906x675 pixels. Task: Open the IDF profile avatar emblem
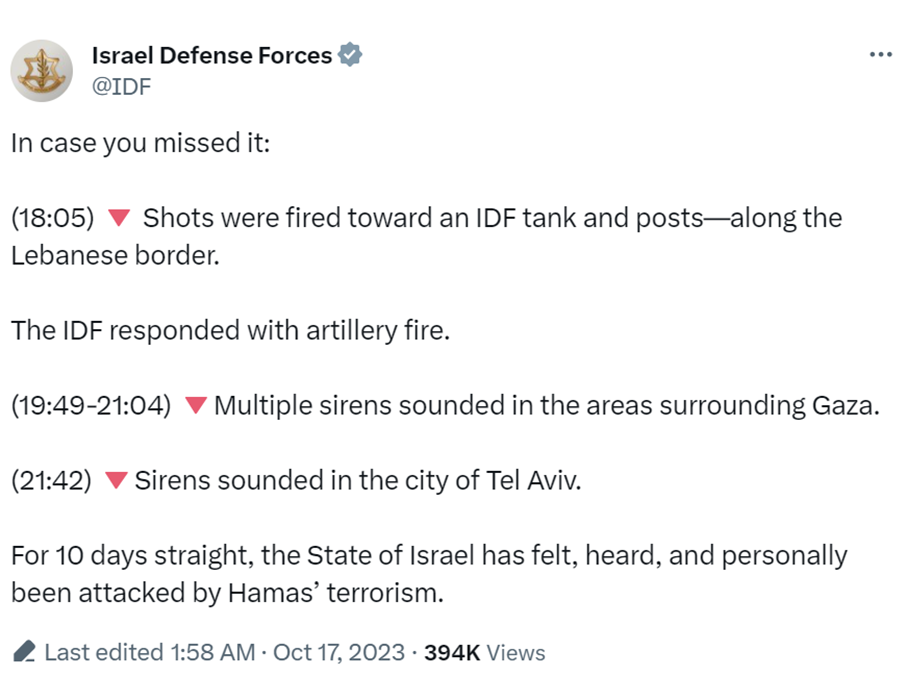tap(42, 71)
